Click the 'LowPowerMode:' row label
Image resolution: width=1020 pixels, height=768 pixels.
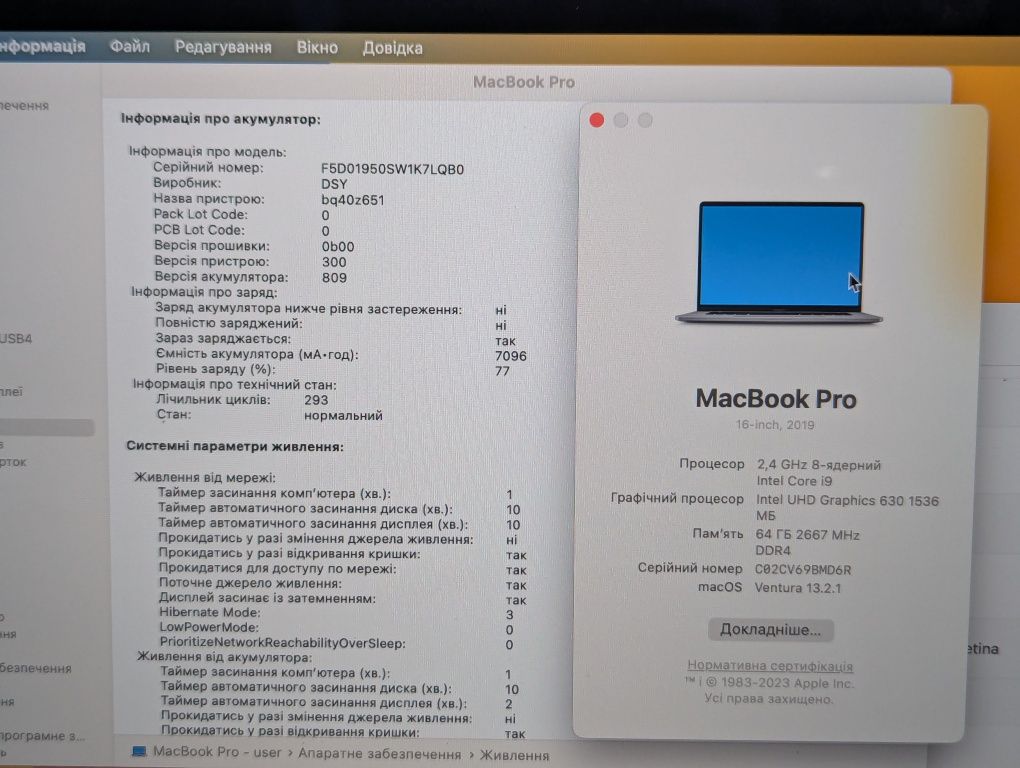pos(209,627)
